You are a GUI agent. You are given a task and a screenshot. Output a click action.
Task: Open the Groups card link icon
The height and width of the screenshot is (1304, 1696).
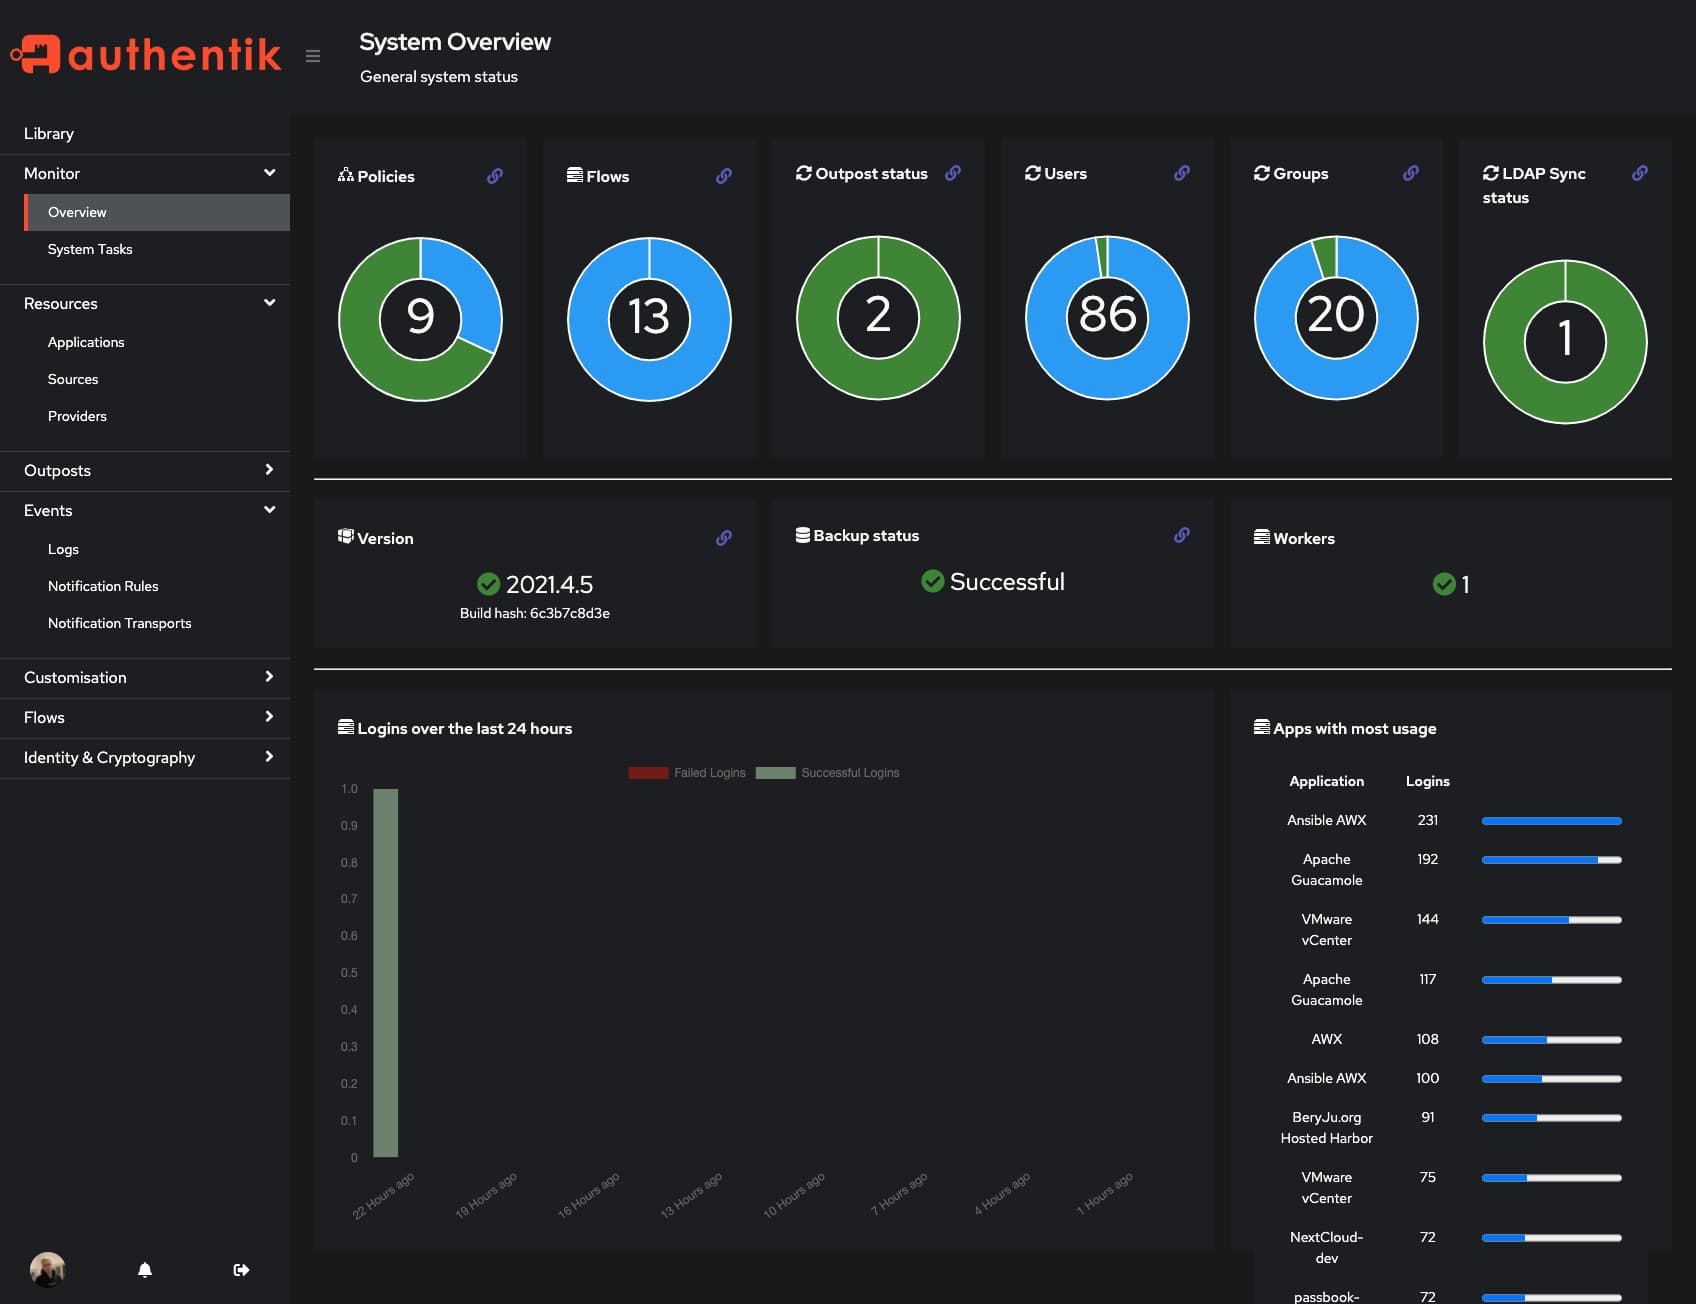coord(1411,173)
